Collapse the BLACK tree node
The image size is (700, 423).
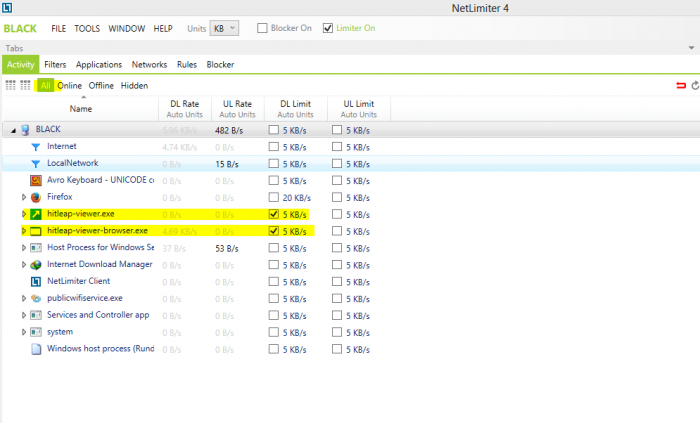[x=13, y=130]
